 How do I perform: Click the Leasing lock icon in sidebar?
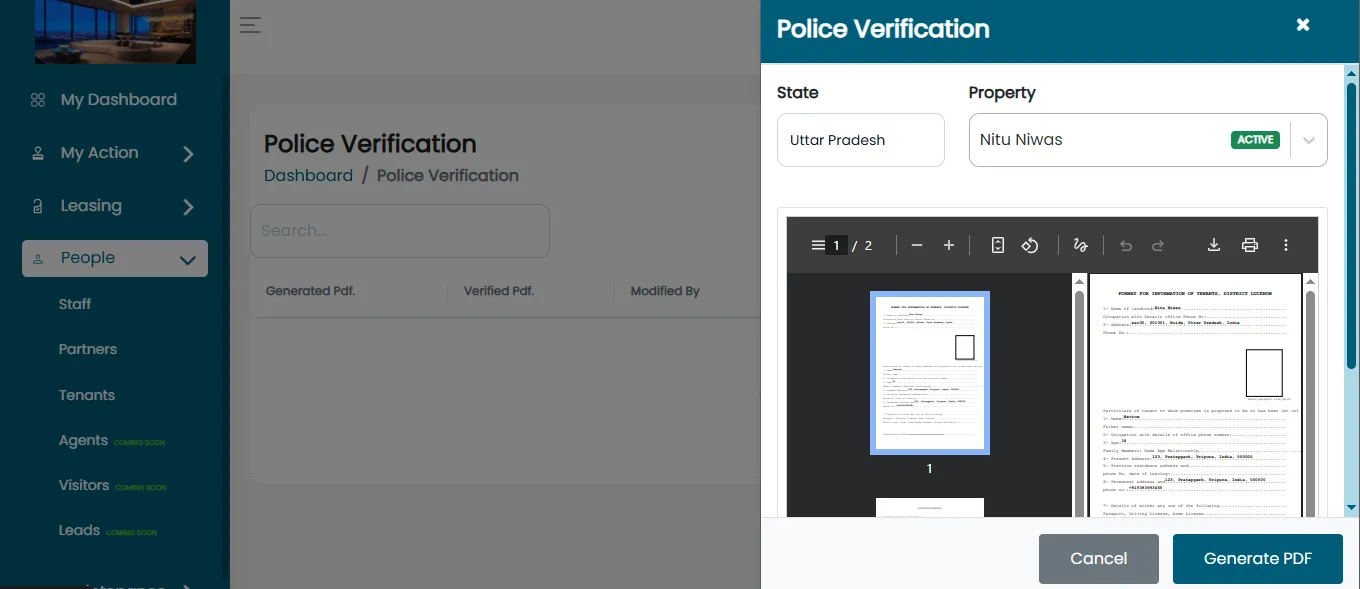[38, 206]
